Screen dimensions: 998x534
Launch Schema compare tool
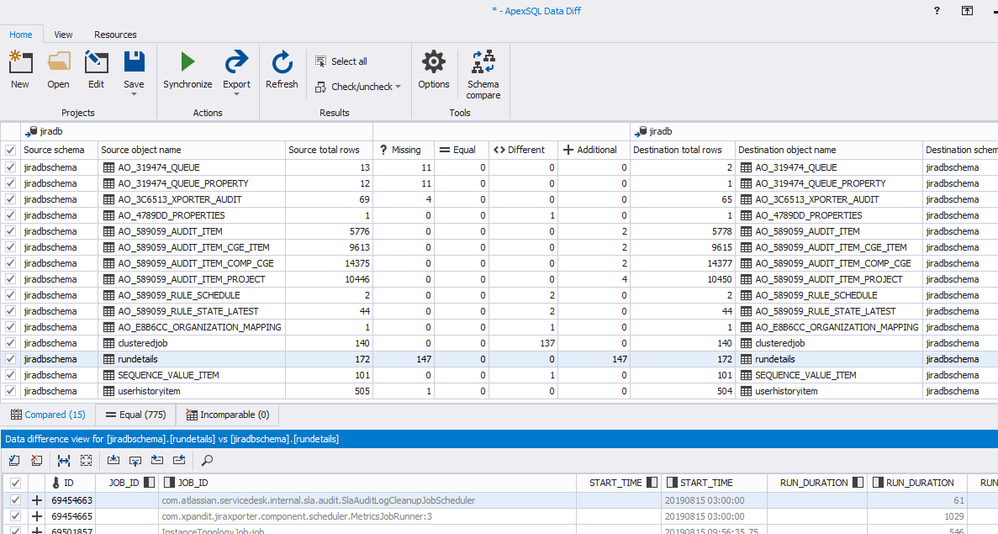click(483, 74)
